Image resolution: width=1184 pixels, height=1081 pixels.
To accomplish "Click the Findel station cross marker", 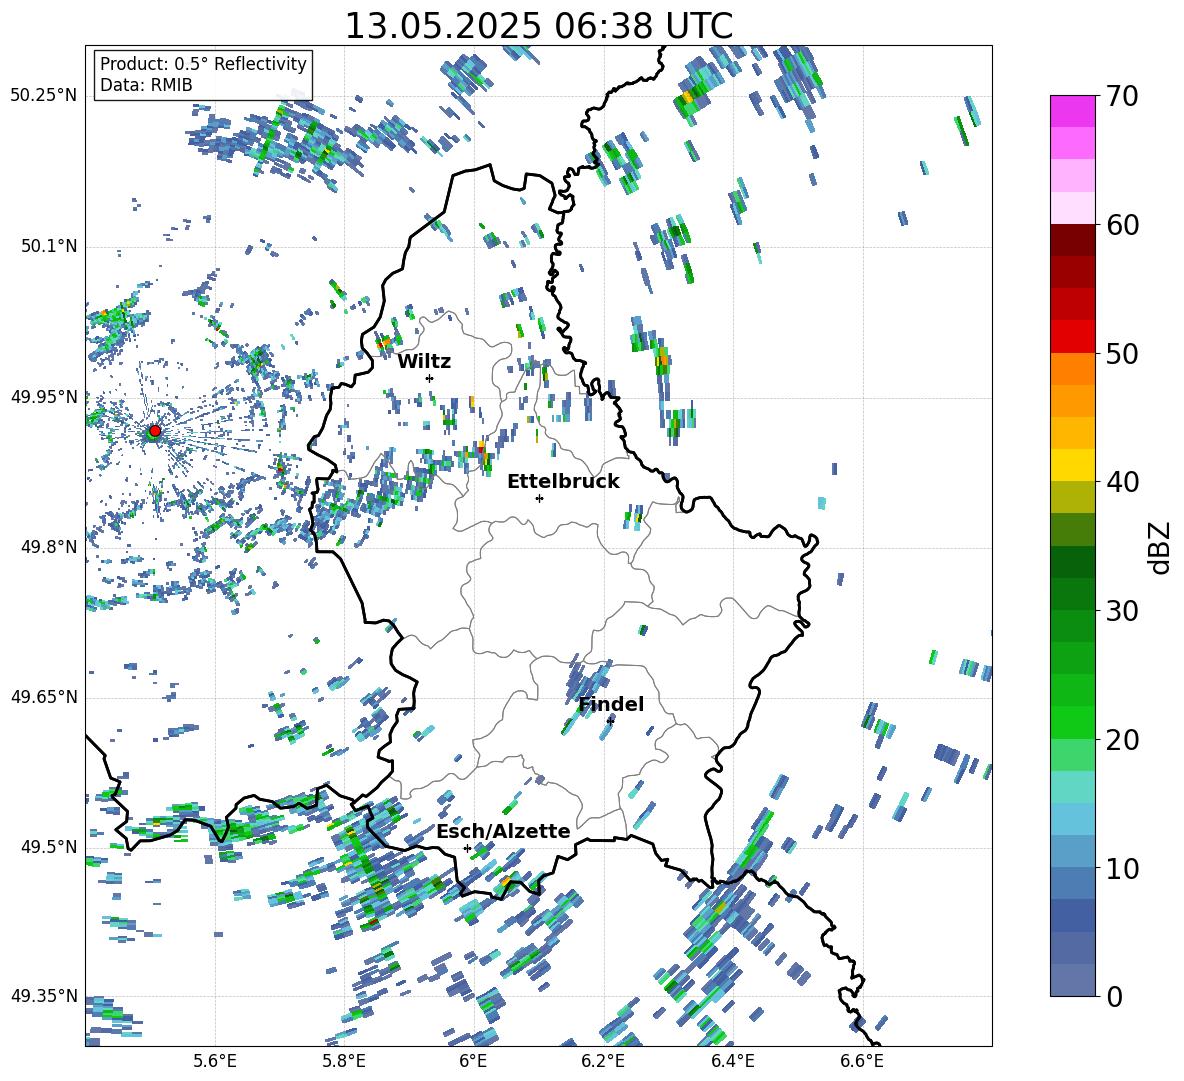I will point(610,721).
